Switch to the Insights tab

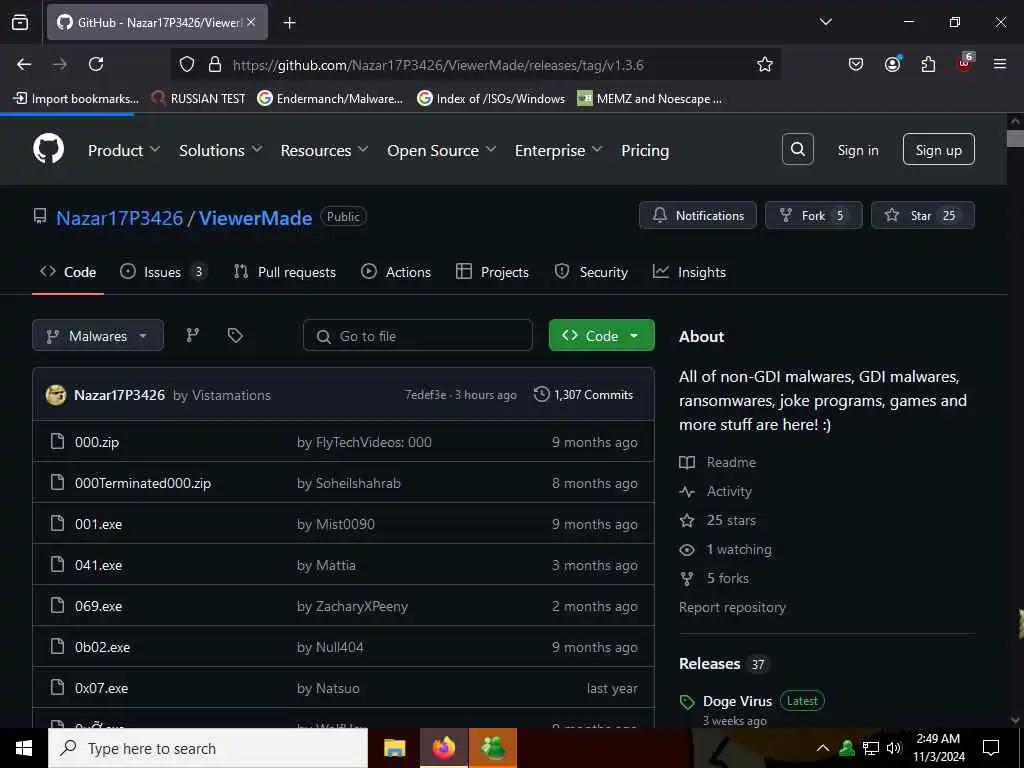(689, 272)
